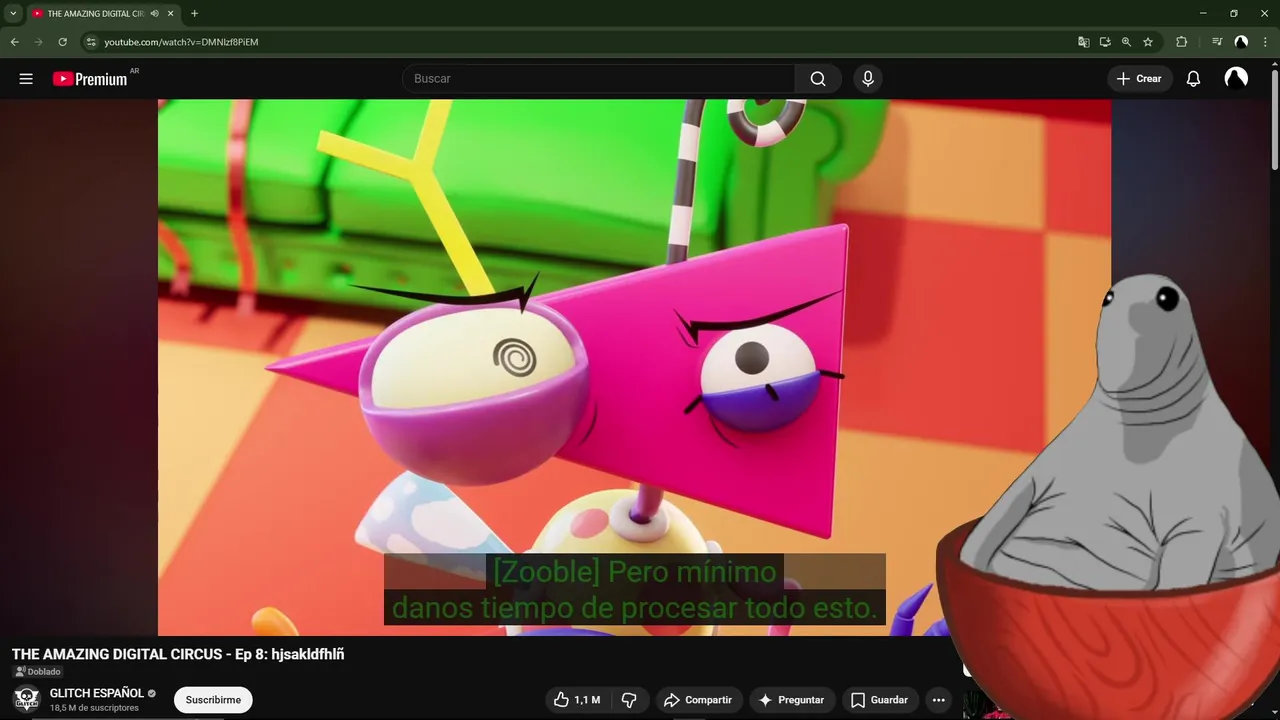Open Chrome three-dot menu
The height and width of the screenshot is (720, 1280).
pos(1265,42)
